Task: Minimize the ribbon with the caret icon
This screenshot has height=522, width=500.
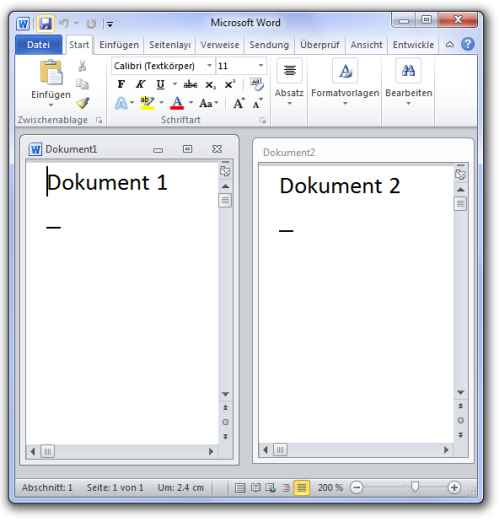Action: (x=450, y=44)
